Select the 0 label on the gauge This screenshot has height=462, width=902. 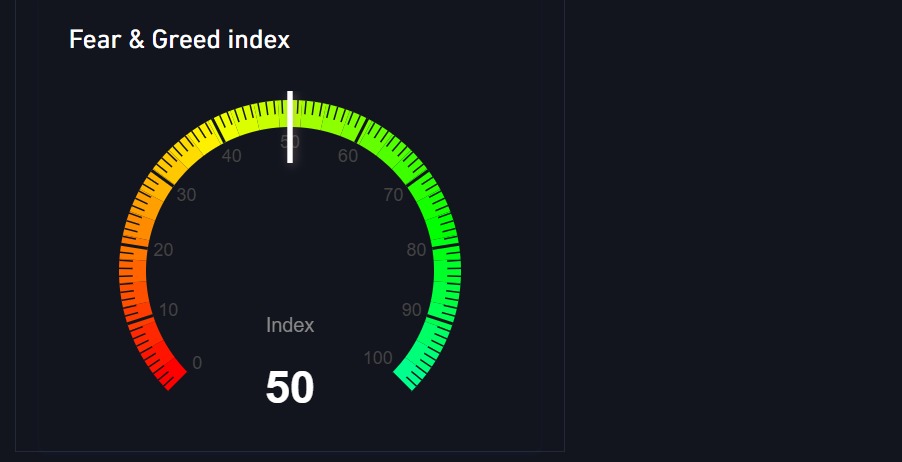pyautogui.click(x=197, y=363)
